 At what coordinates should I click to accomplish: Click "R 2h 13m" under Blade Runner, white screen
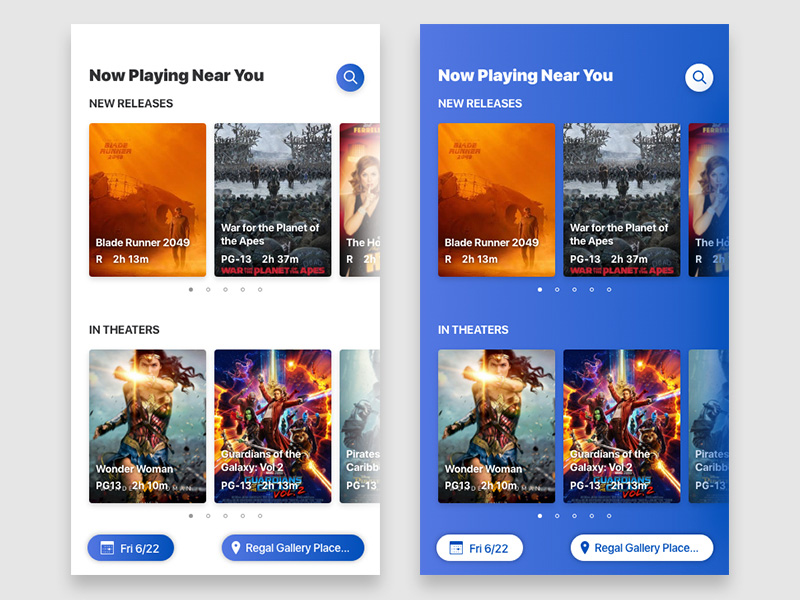tap(122, 259)
